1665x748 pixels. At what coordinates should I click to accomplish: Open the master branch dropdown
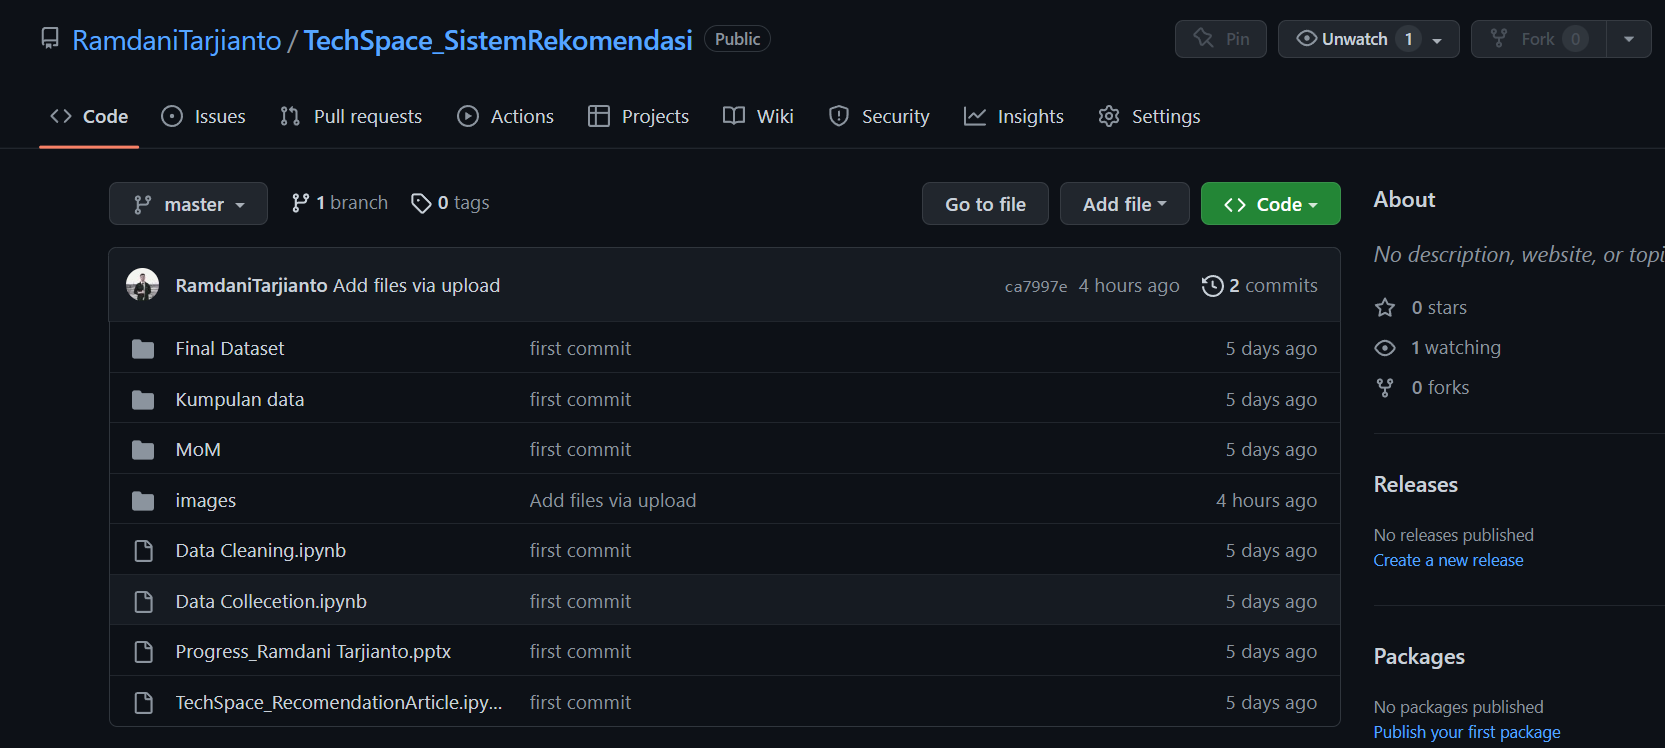click(188, 204)
